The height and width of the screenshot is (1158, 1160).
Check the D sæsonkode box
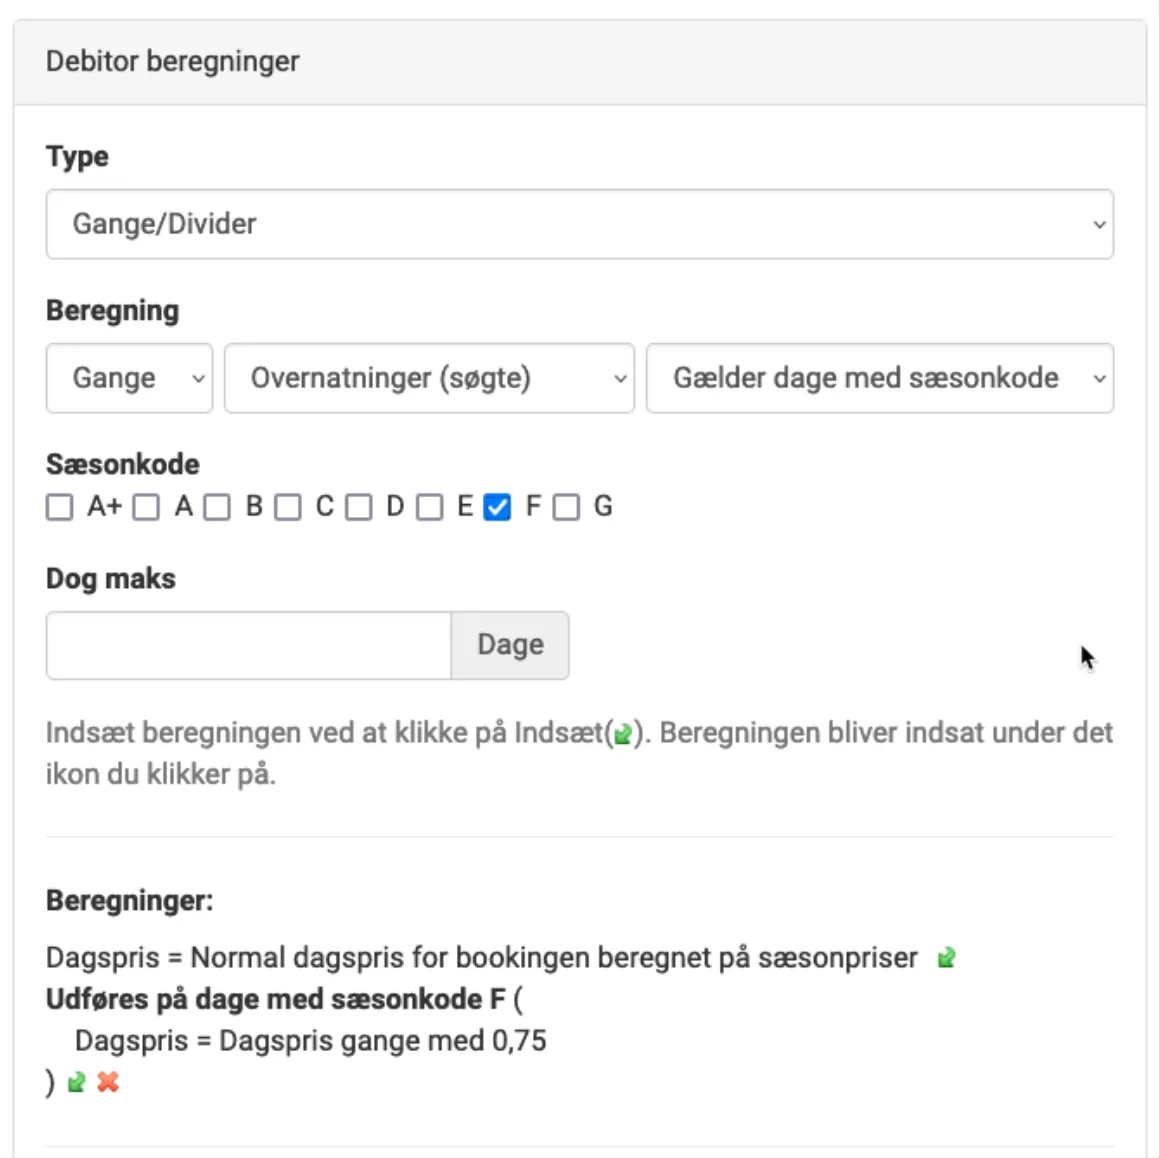point(359,507)
